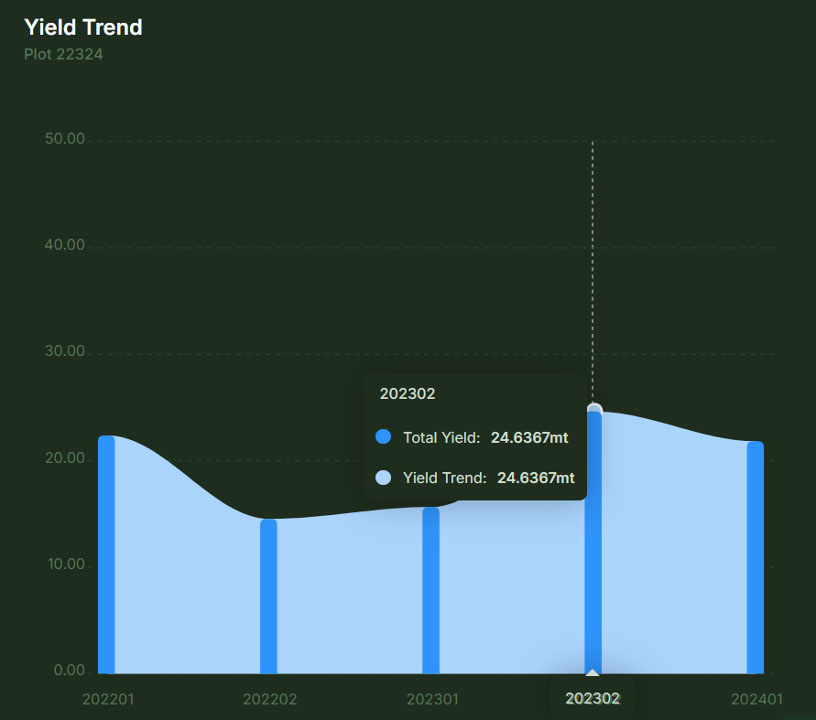Image resolution: width=816 pixels, height=720 pixels.
Task: Expand the 202302 tooltip header
Action: point(408,393)
